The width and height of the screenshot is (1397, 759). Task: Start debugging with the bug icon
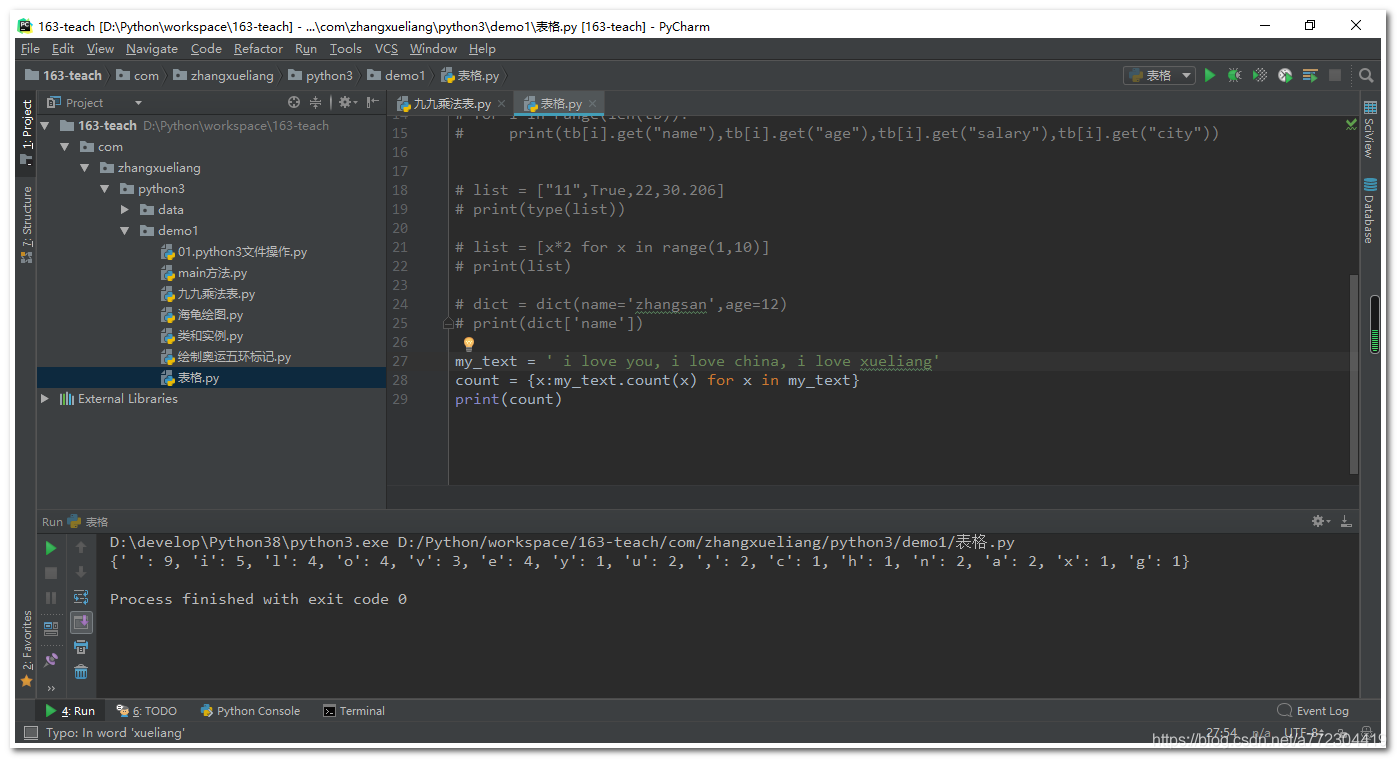coord(1235,75)
